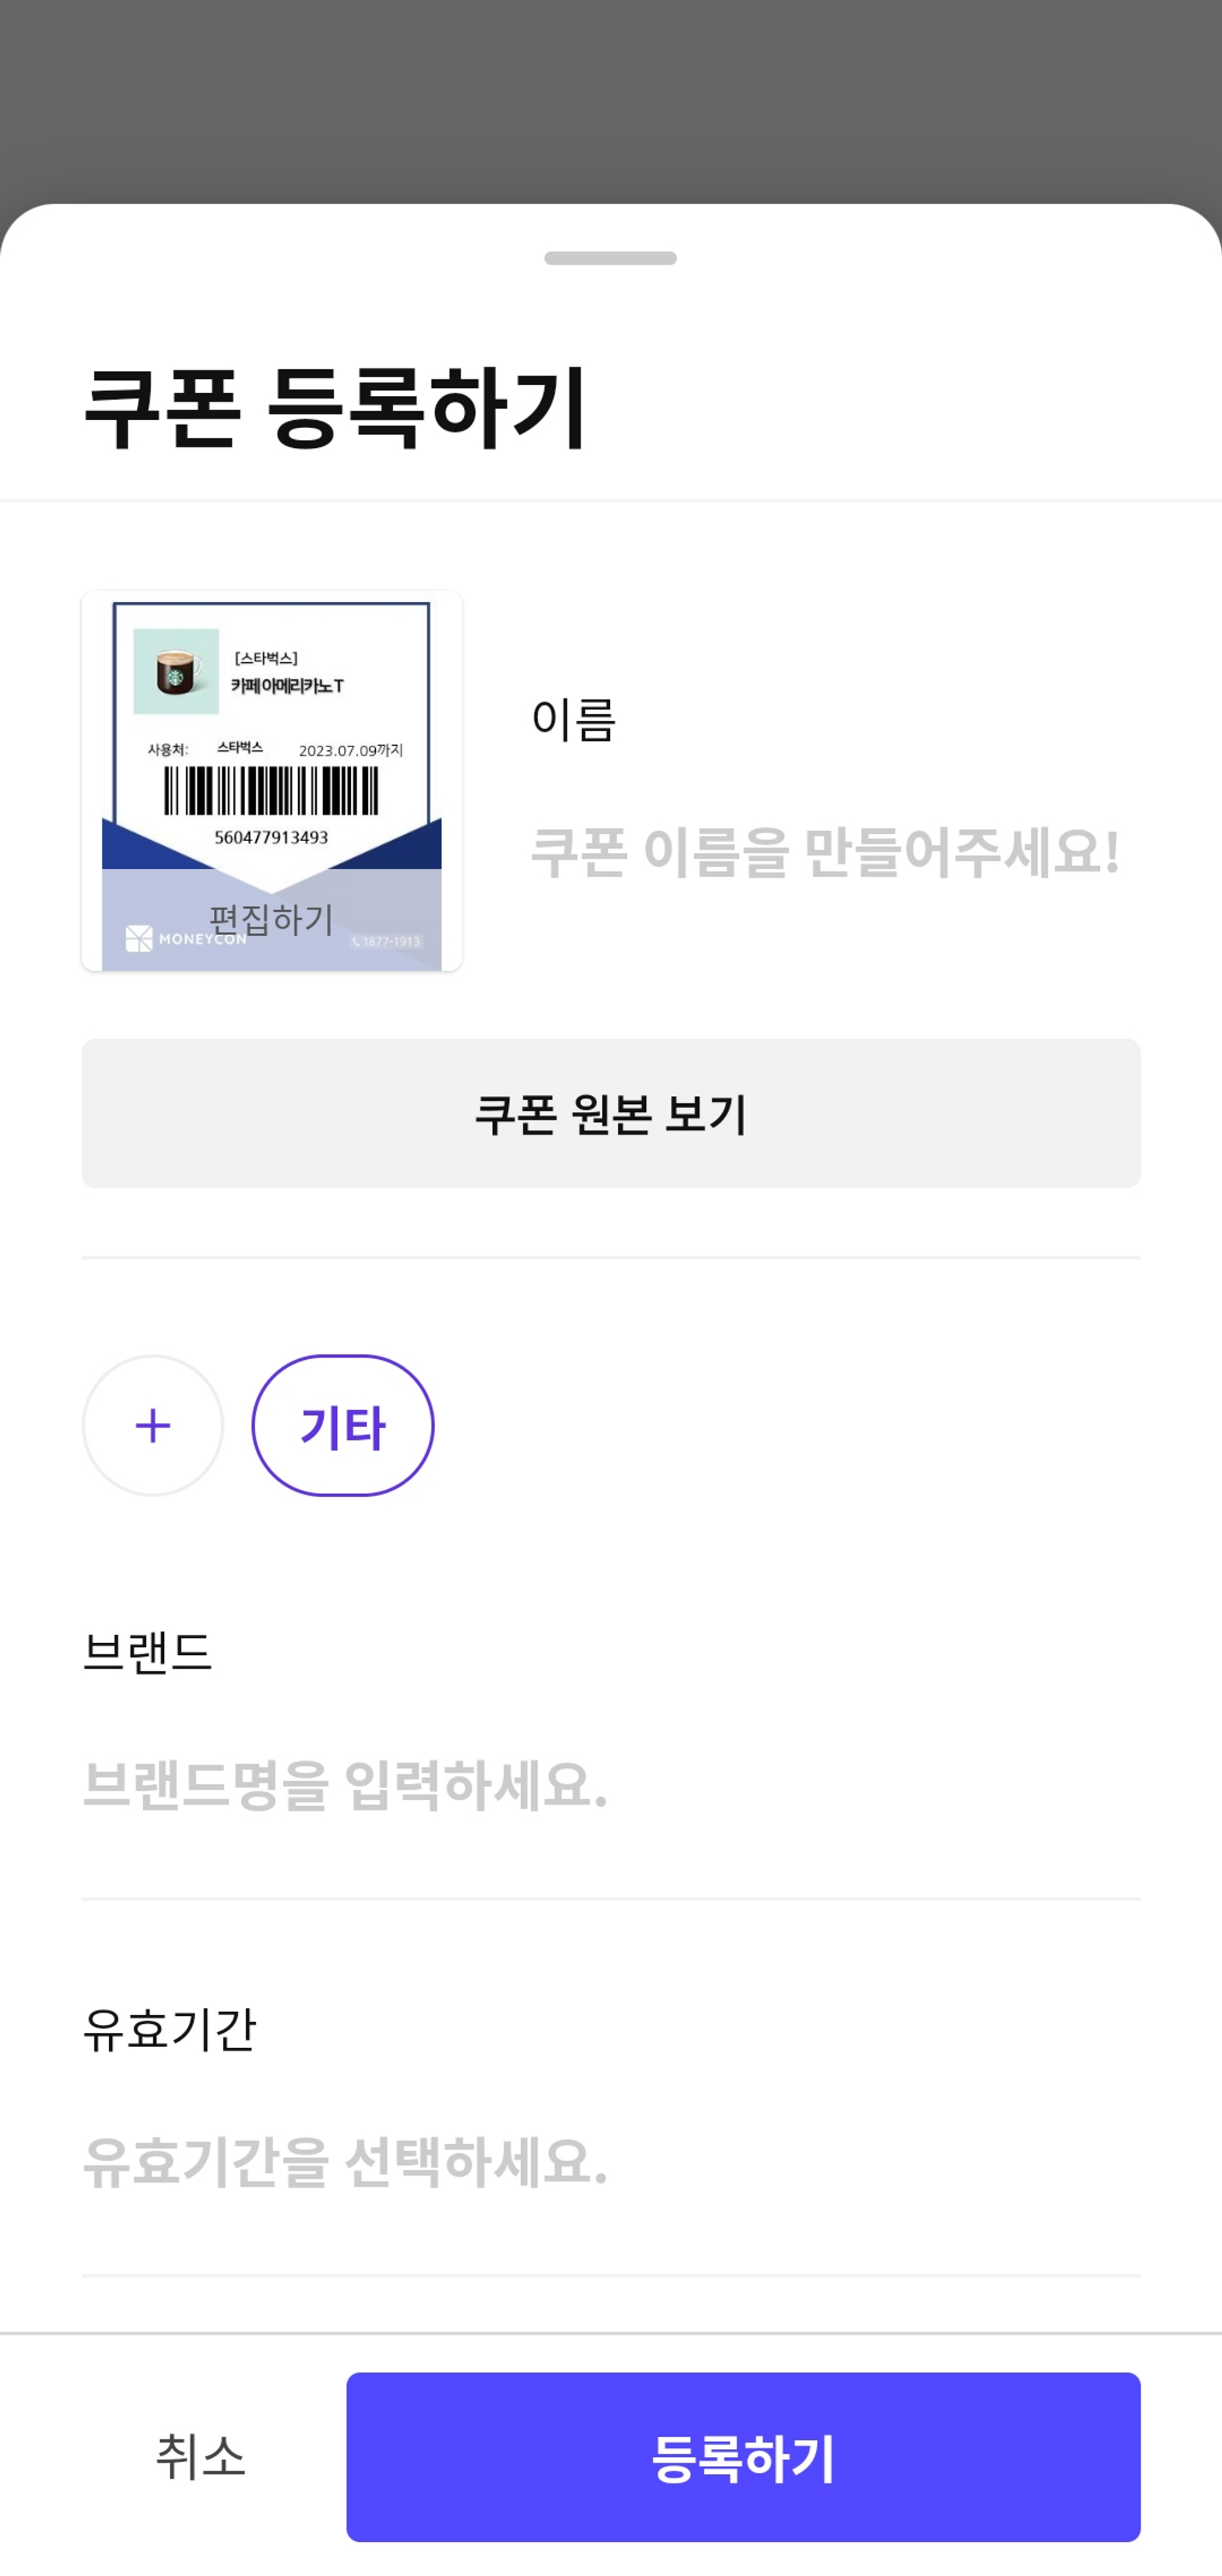
Task: Click the barcode on the coupon thumbnail
Action: click(x=271, y=791)
